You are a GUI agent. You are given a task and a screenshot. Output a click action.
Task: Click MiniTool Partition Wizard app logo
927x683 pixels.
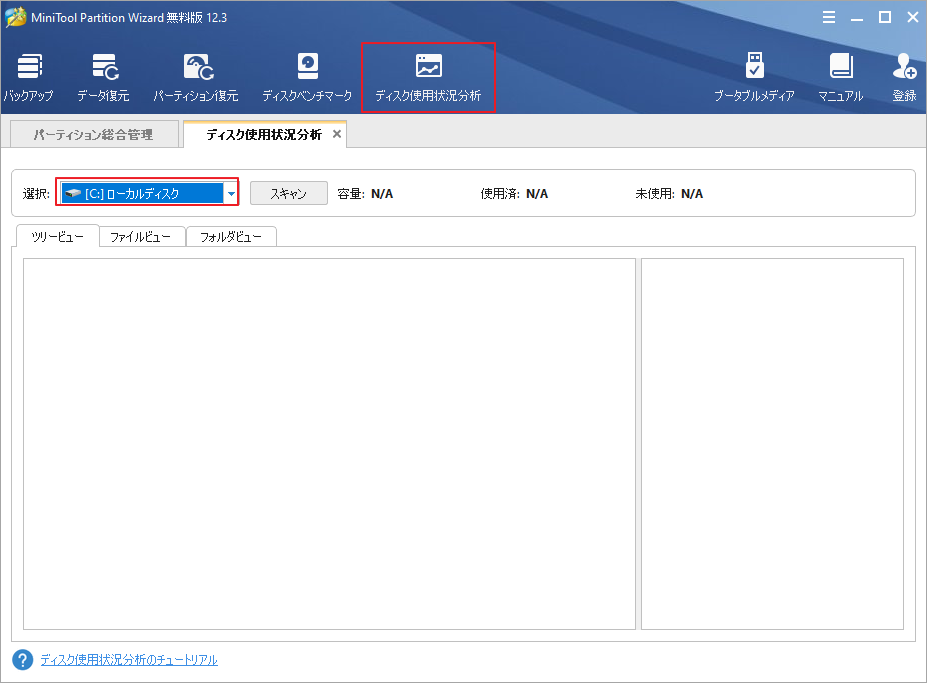15,17
